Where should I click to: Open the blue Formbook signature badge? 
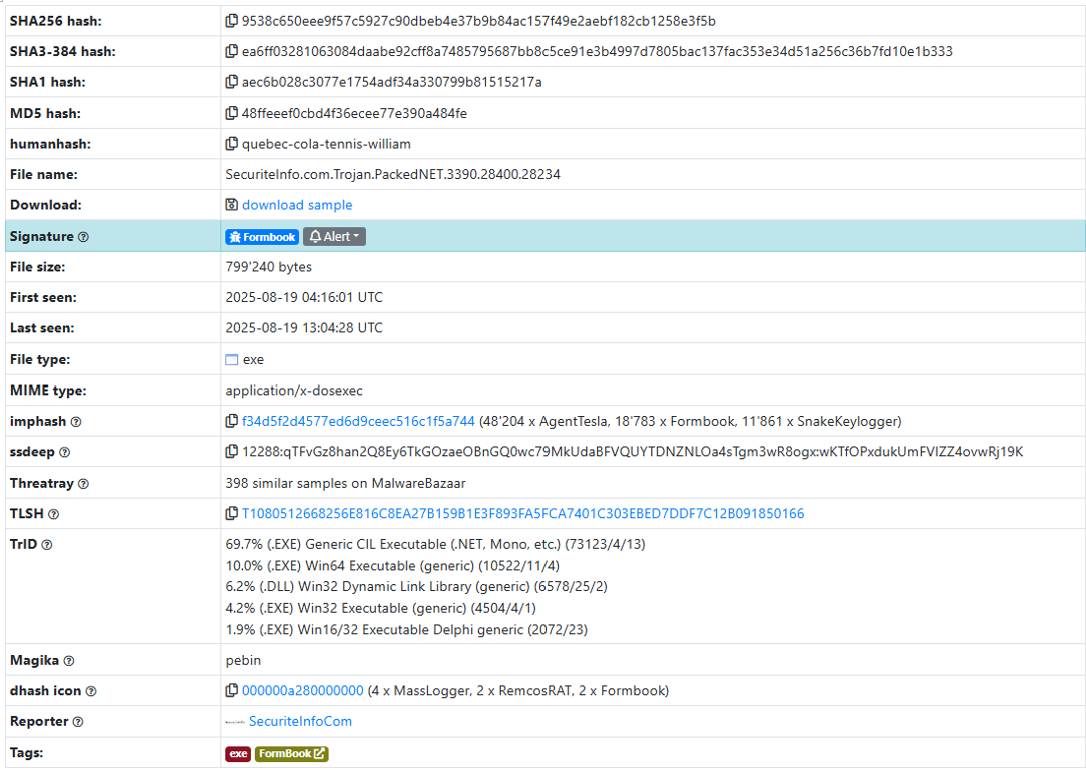pyautogui.click(x=262, y=237)
